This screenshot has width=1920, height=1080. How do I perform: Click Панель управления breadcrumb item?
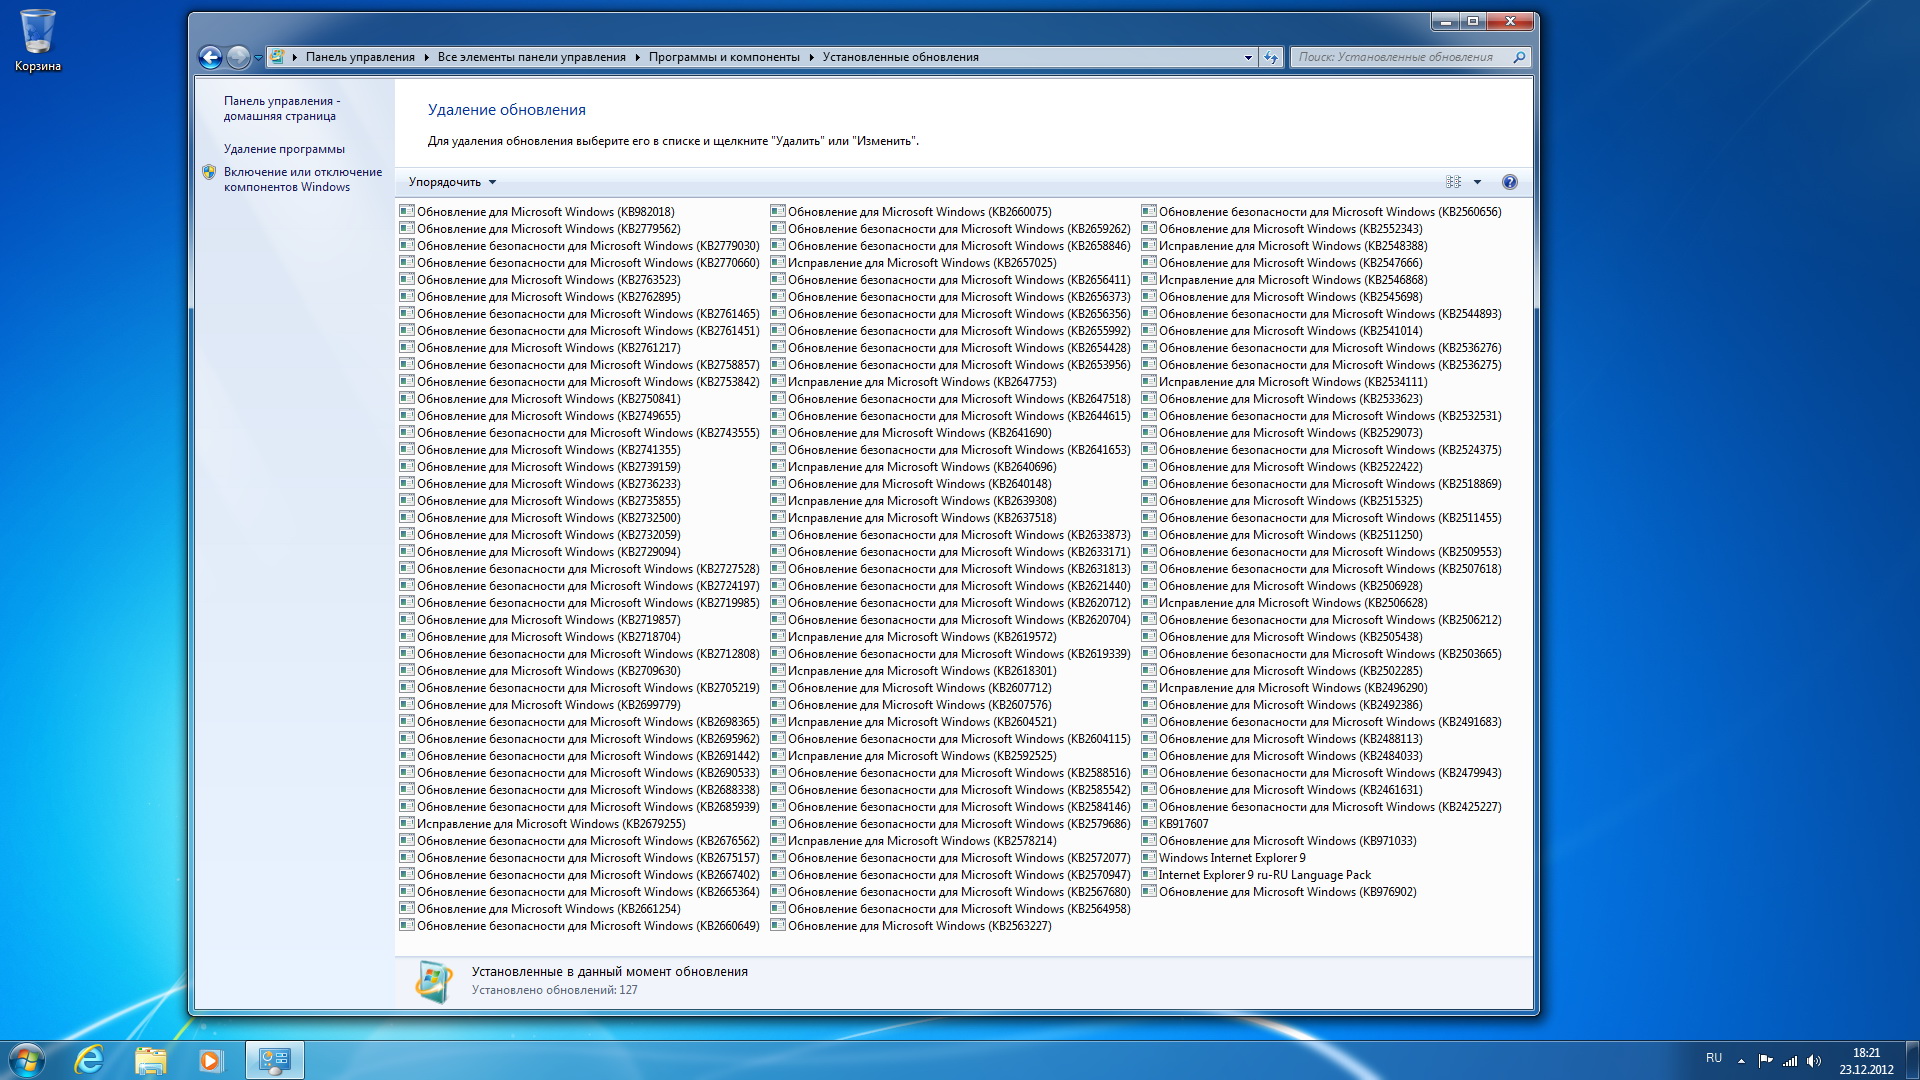360,57
